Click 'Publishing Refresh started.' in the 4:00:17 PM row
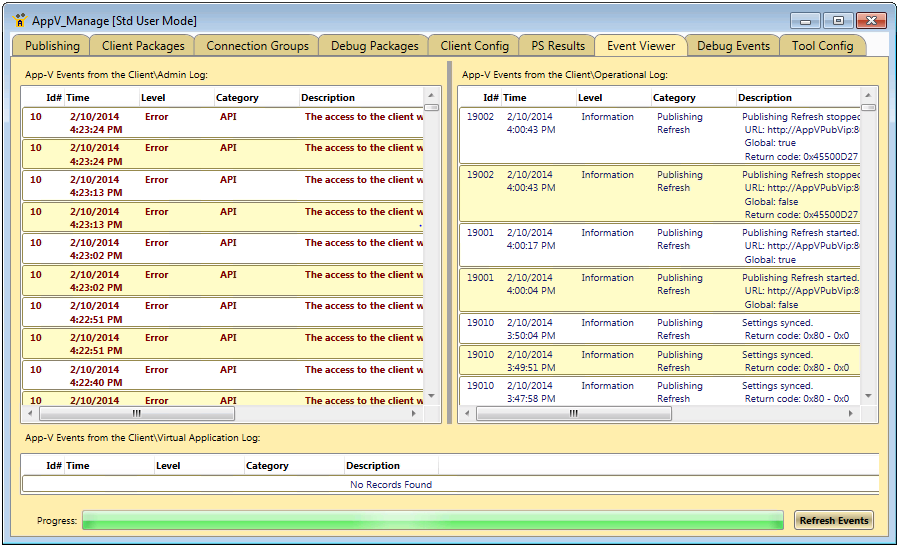The width and height of the screenshot is (901, 550). [800, 233]
